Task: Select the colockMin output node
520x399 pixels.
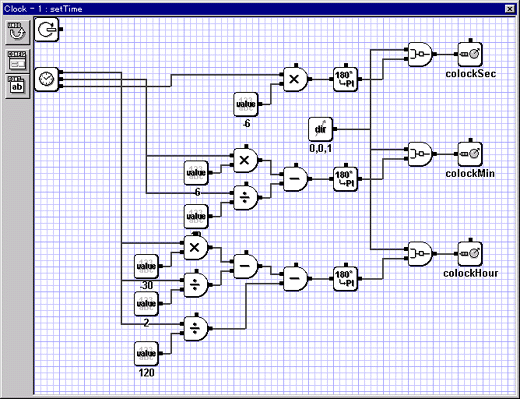Action: [470, 154]
